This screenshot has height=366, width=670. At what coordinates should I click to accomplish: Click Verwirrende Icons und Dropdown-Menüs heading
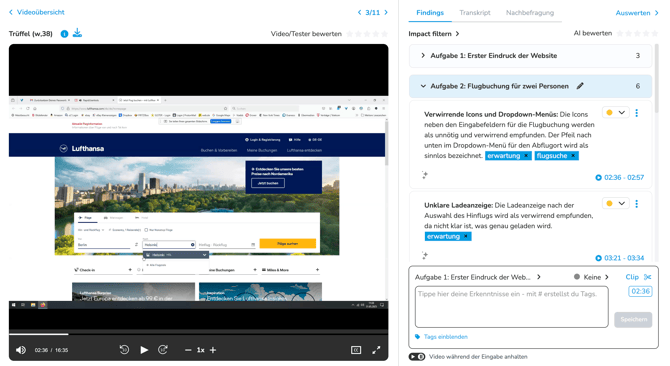point(491,114)
